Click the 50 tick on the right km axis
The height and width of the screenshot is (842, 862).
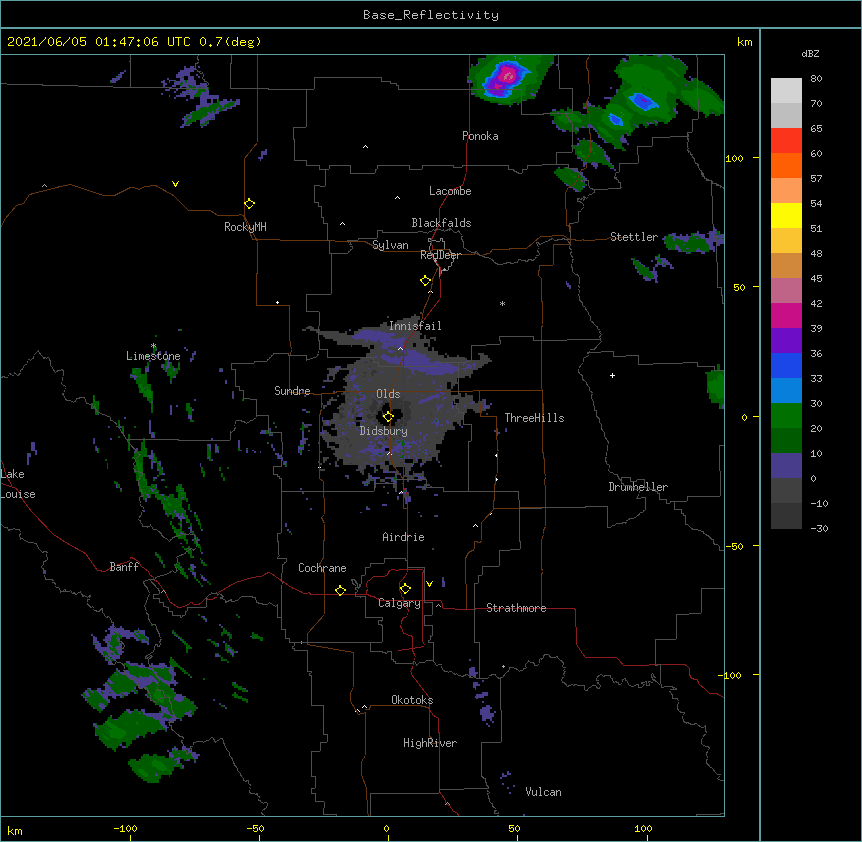[x=739, y=287]
